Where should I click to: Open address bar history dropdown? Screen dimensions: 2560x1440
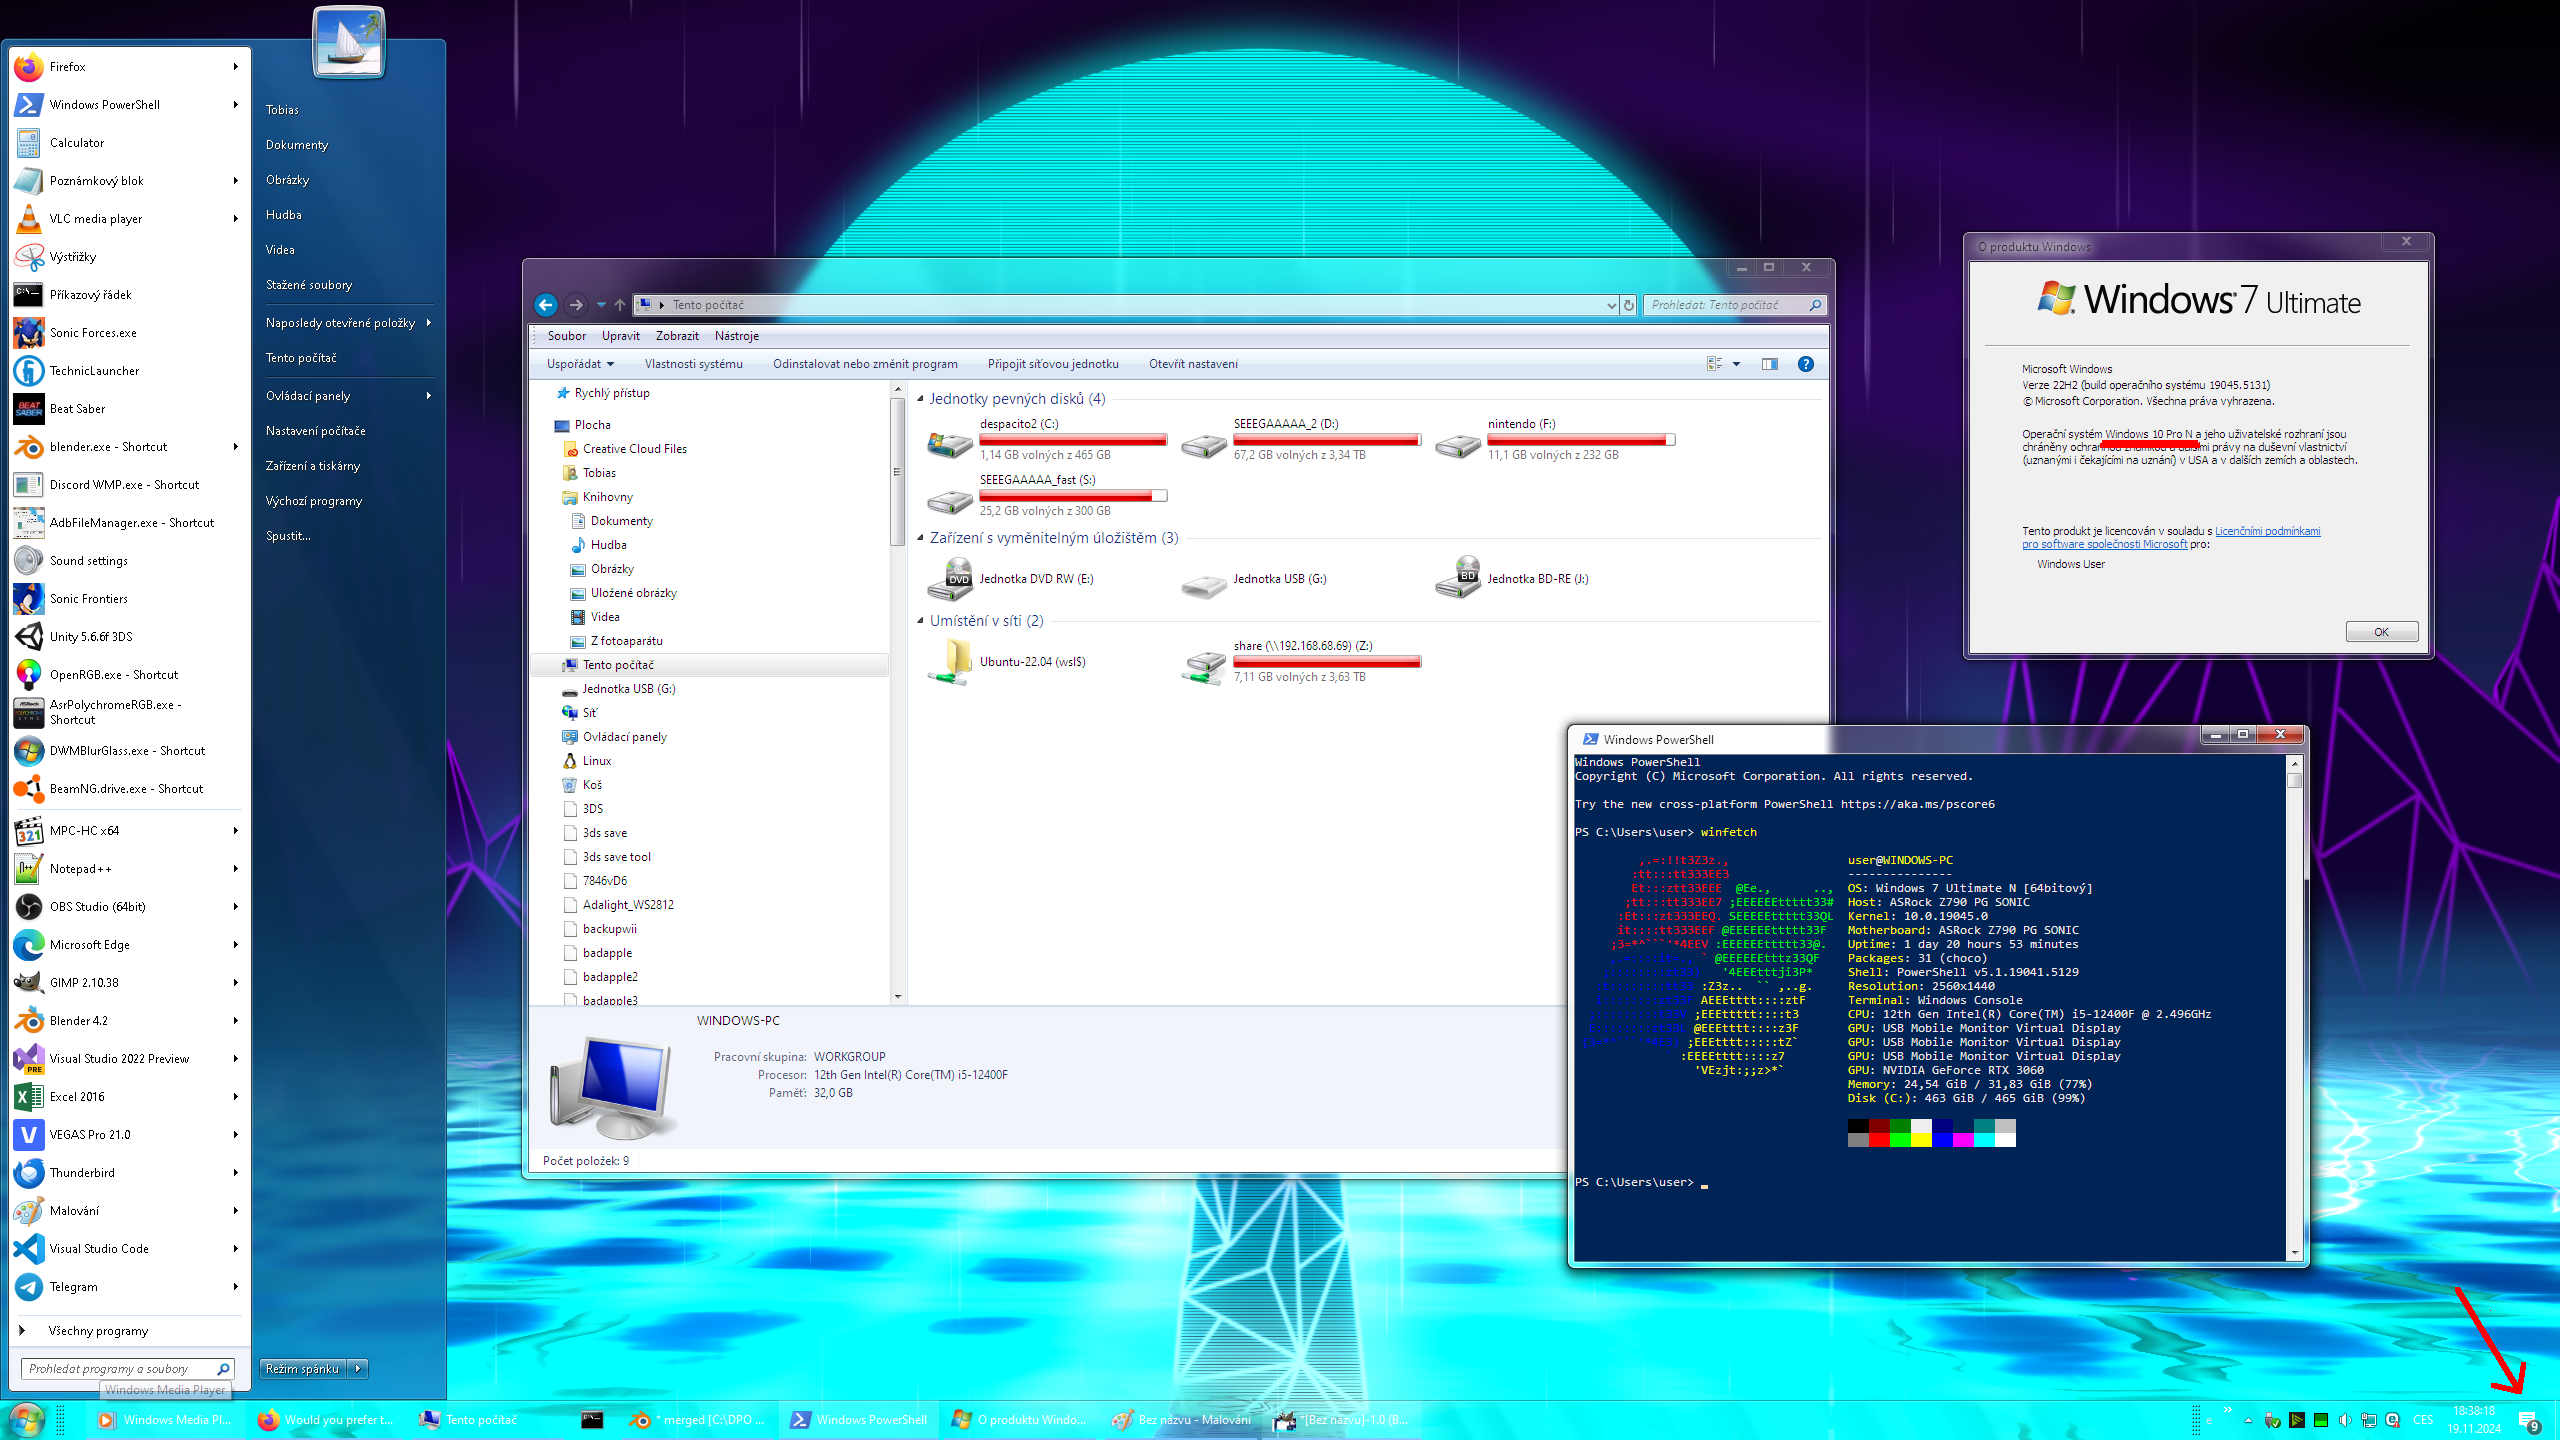pyautogui.click(x=1610, y=305)
